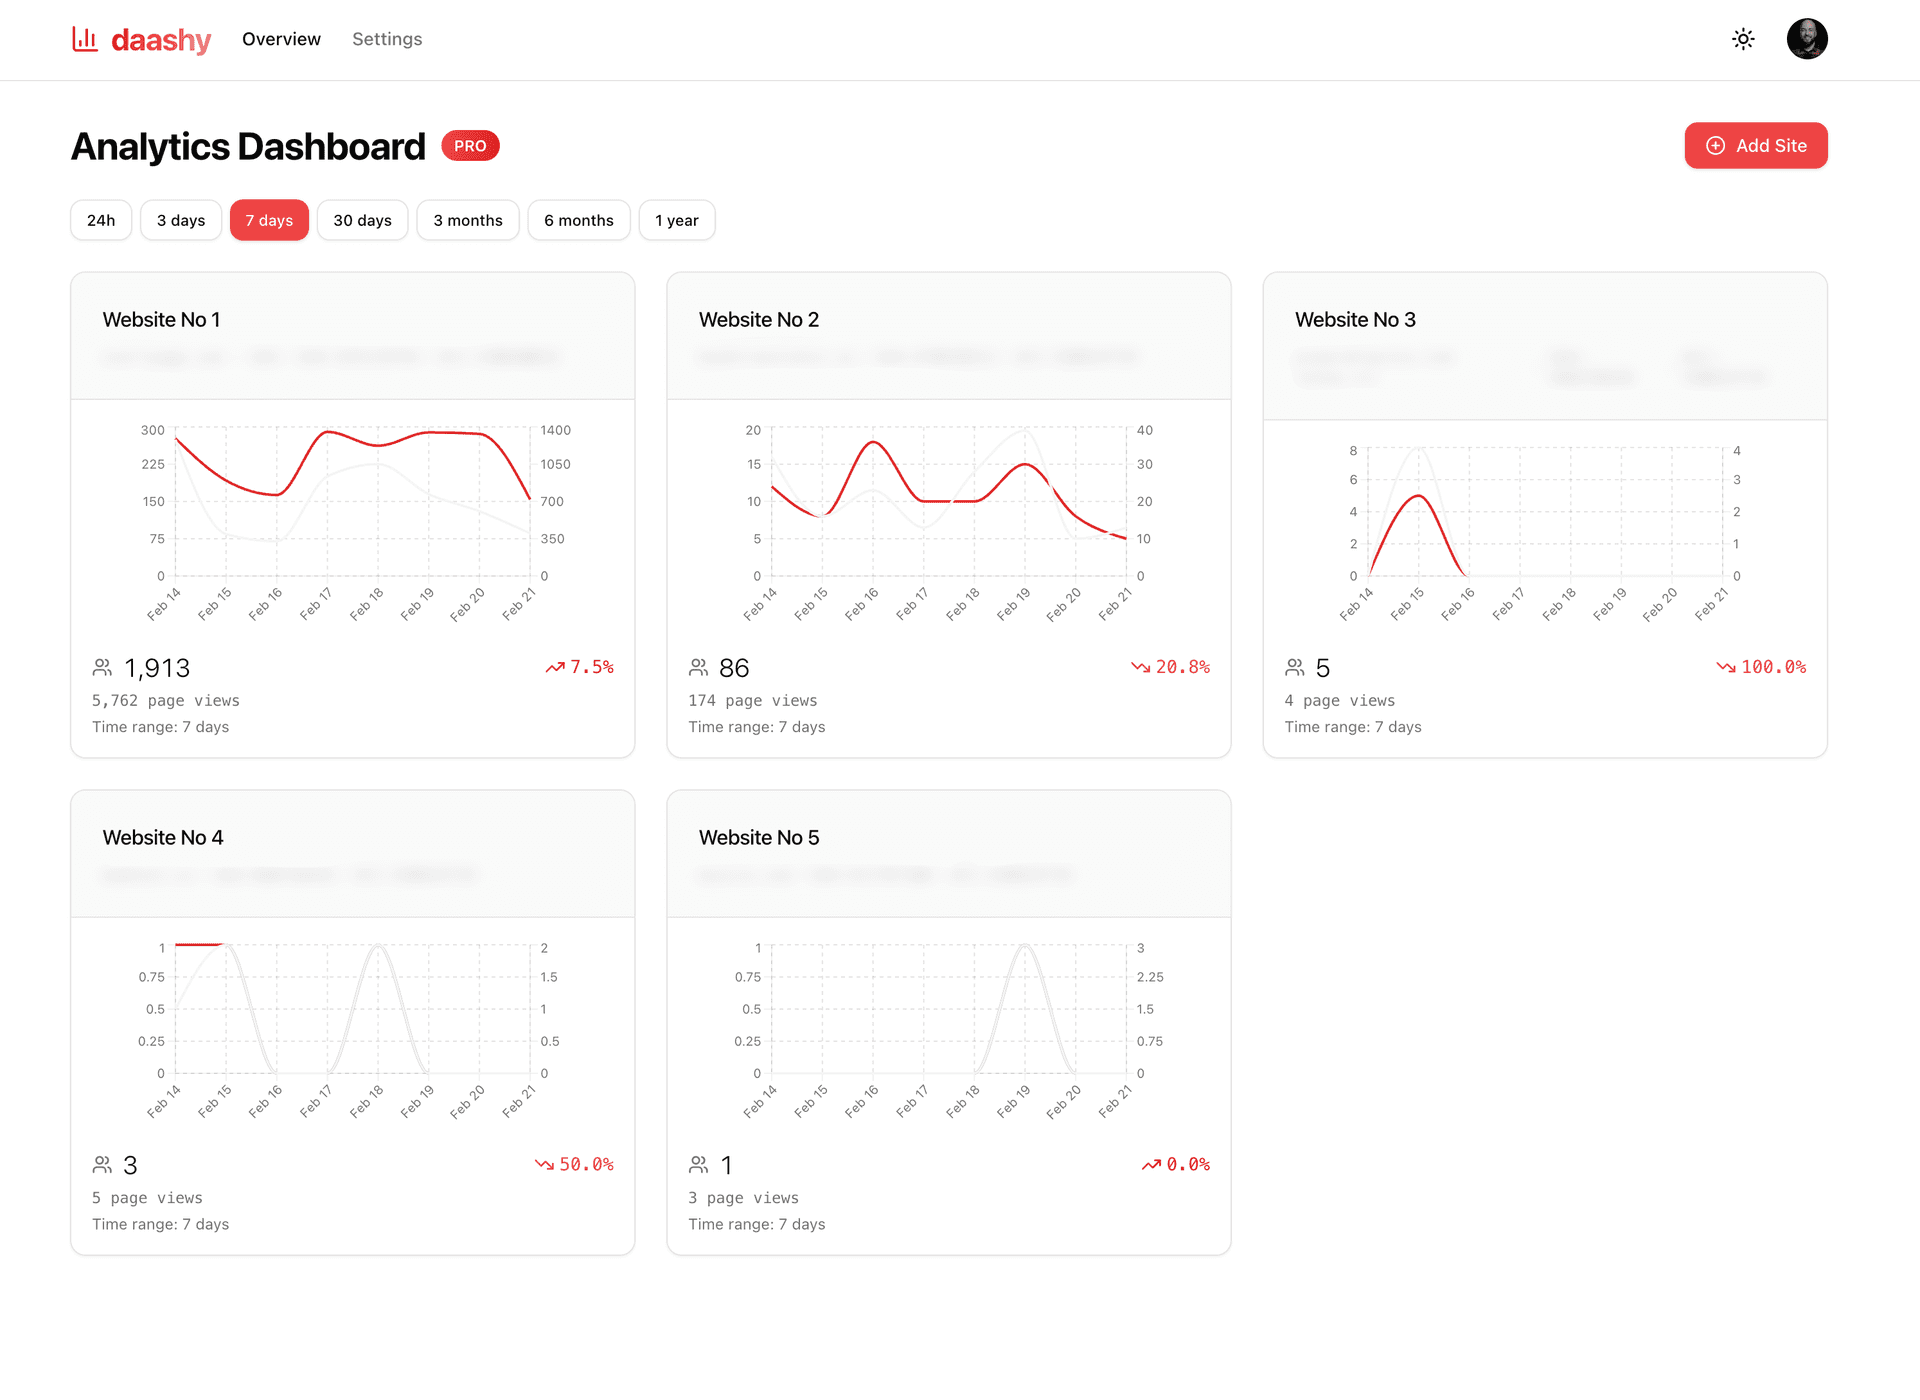Screen dimensions: 1920x1400
Task: Open the user avatar profile menu
Action: pyautogui.click(x=1807, y=39)
